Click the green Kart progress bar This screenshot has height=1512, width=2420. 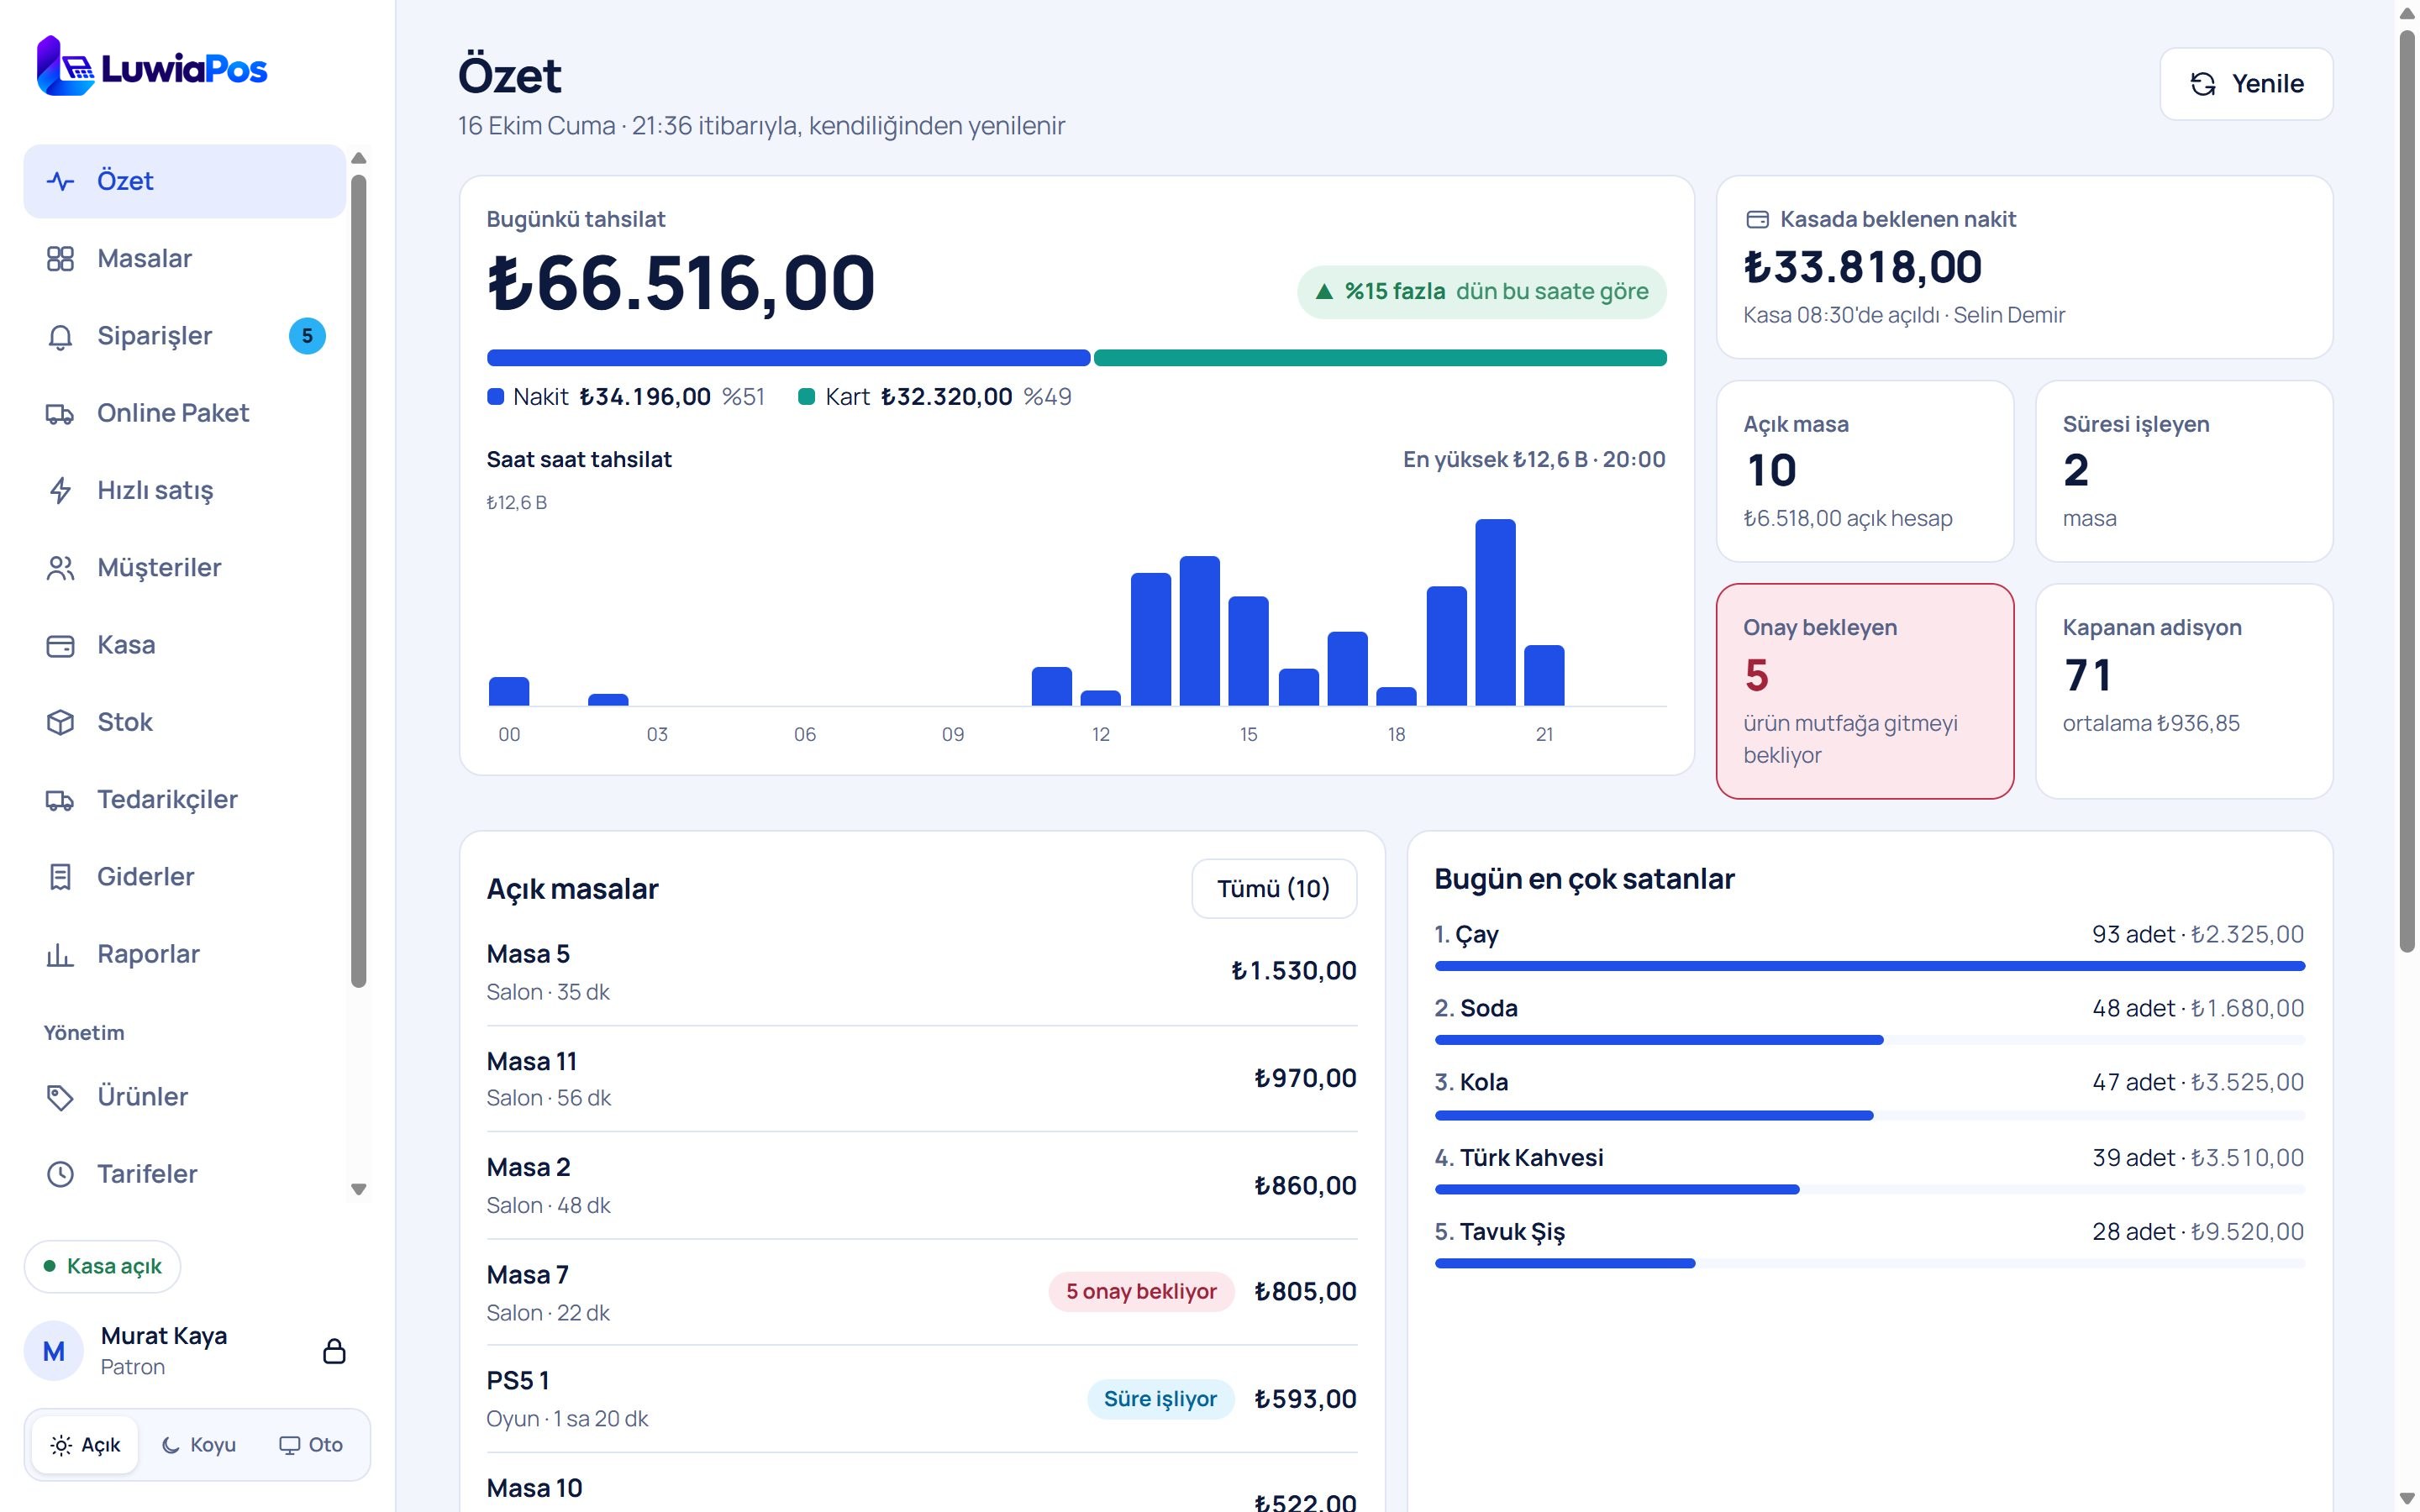pyautogui.click(x=1380, y=358)
